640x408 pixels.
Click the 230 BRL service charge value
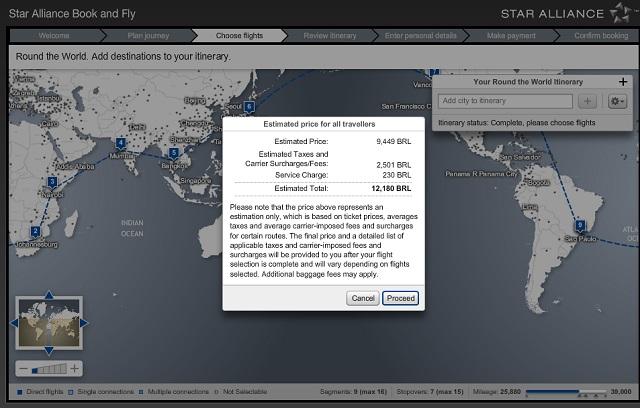[x=396, y=175]
